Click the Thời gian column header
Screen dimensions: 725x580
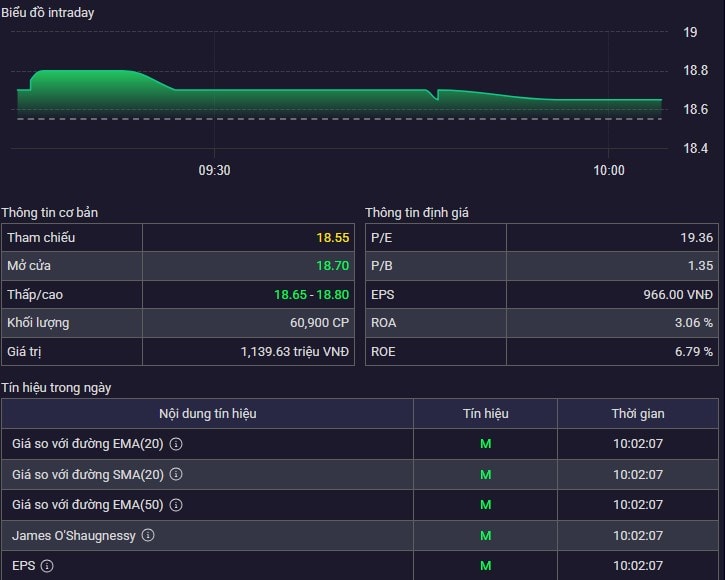coord(637,414)
